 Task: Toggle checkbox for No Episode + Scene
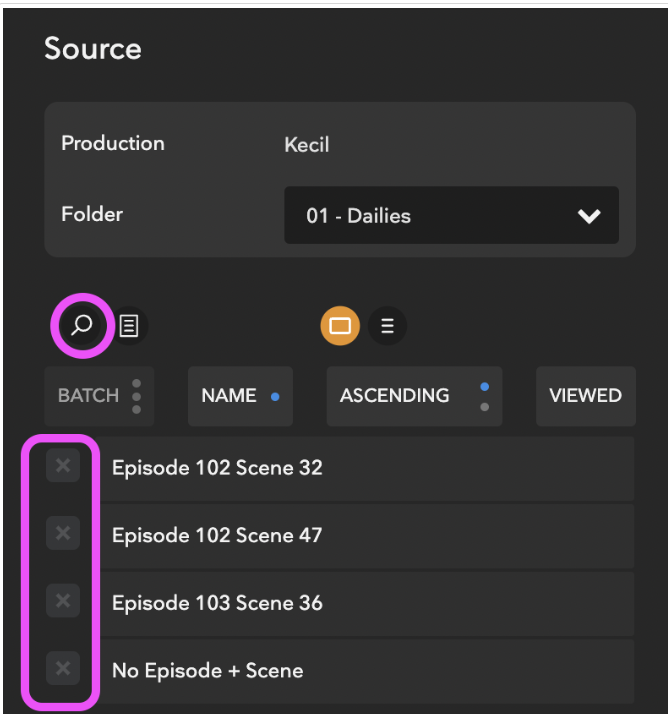(63, 668)
